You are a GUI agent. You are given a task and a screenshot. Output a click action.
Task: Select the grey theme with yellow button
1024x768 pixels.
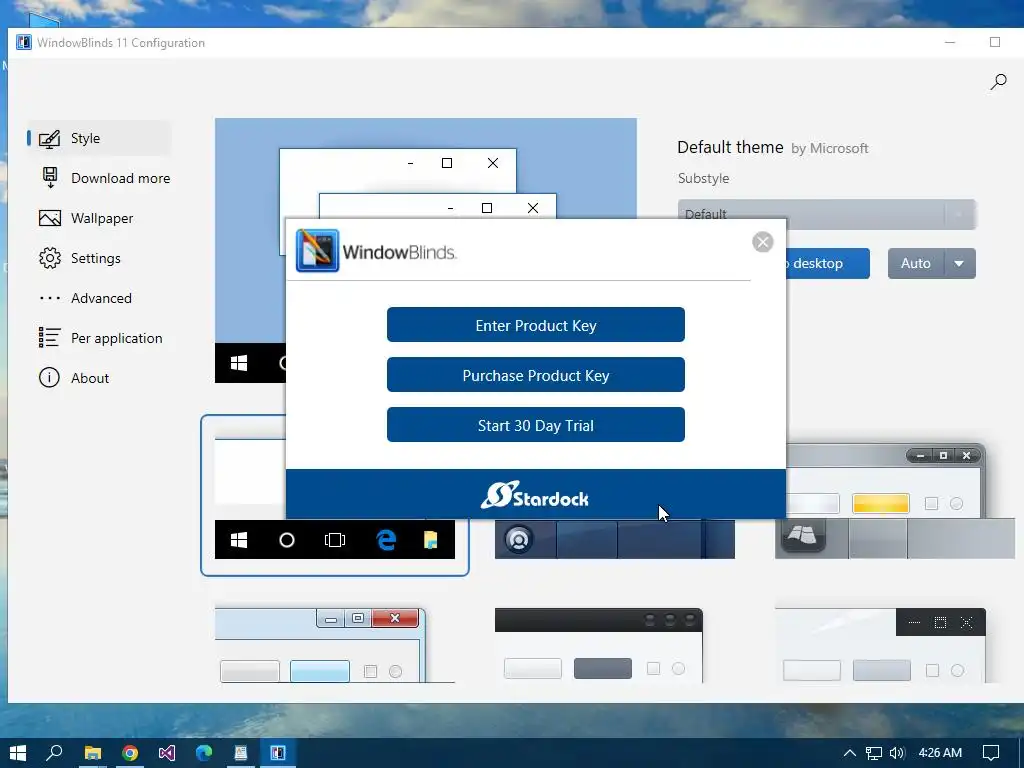point(895,502)
